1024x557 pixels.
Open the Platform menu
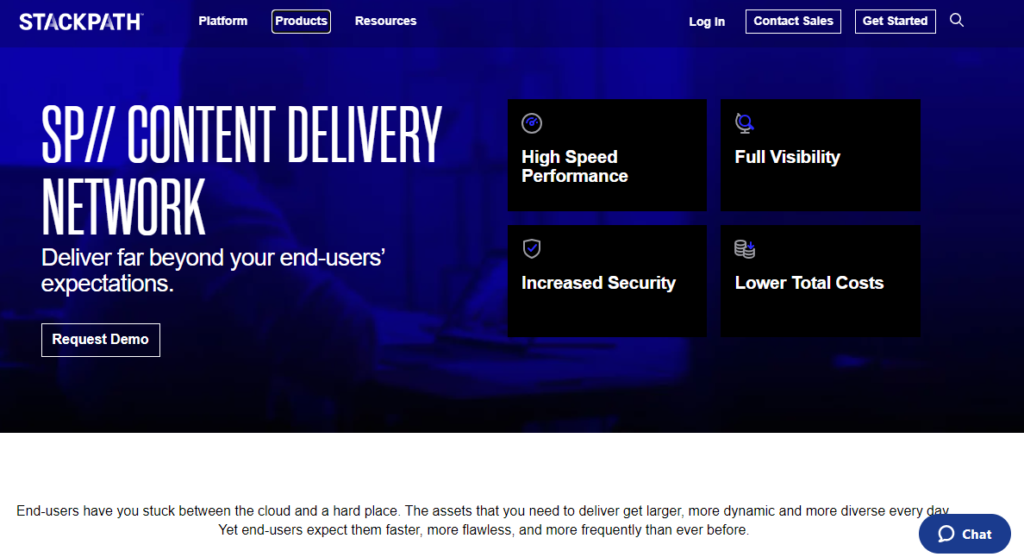pyautogui.click(x=223, y=21)
